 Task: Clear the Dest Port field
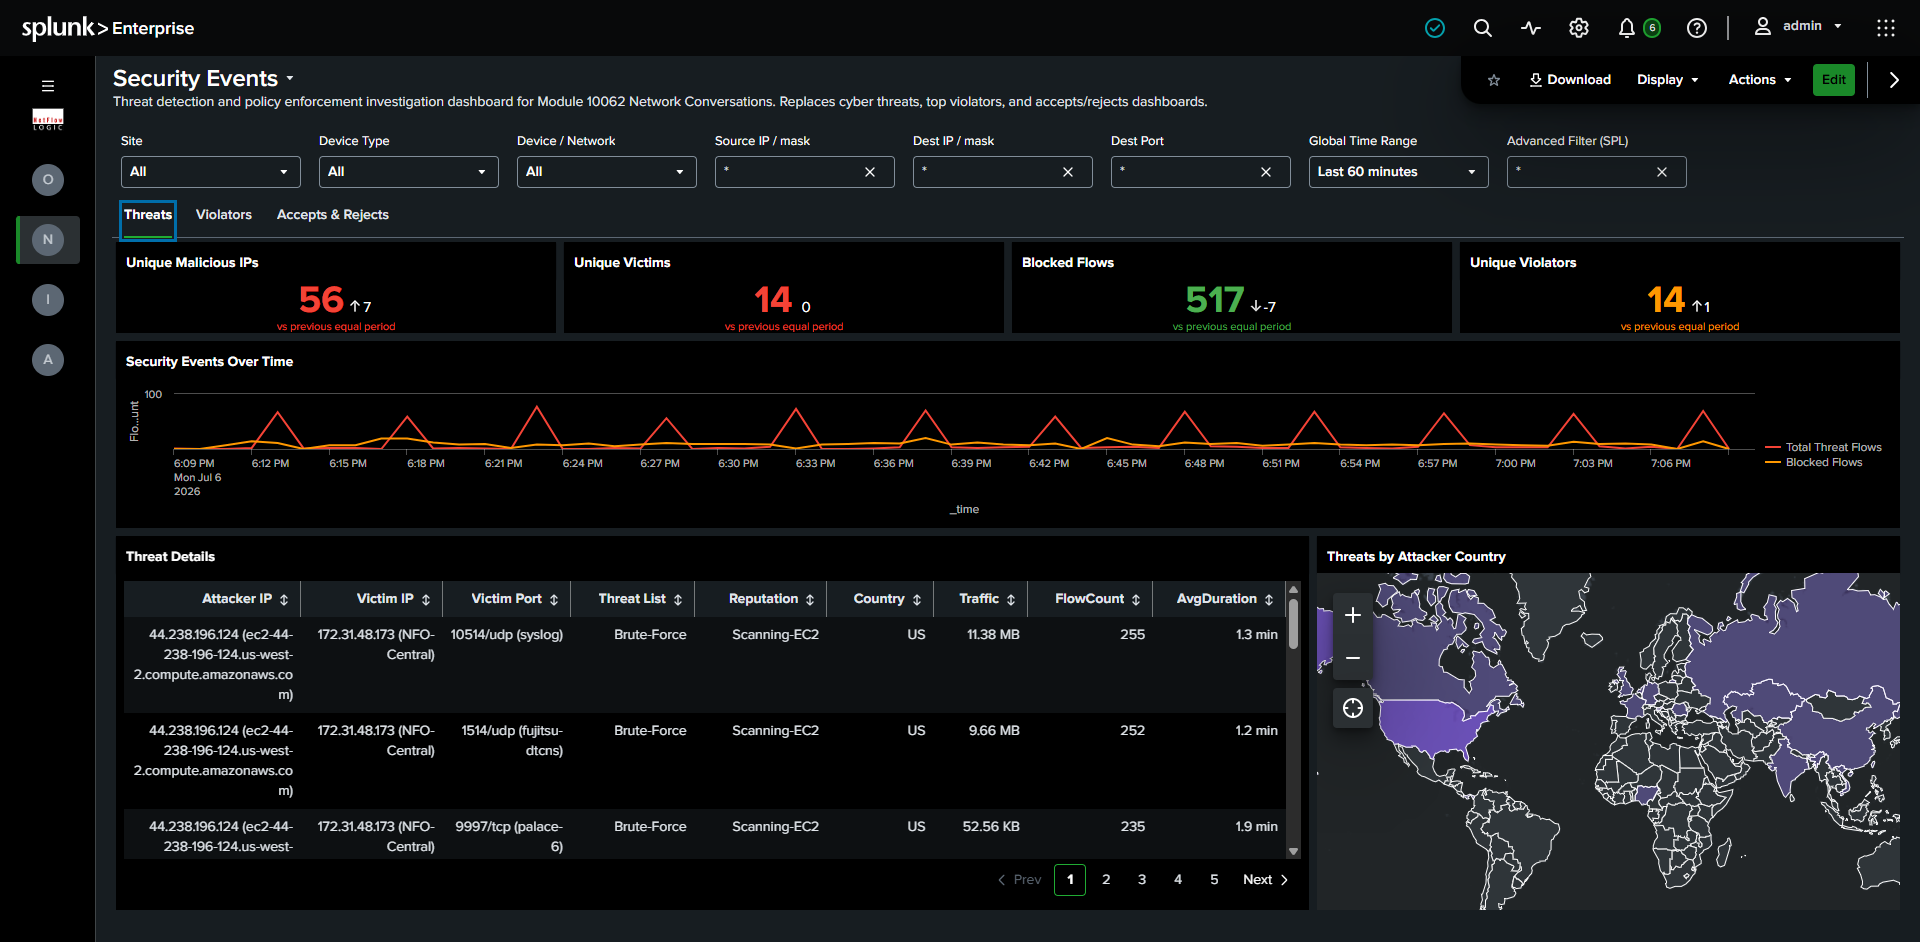click(1266, 172)
